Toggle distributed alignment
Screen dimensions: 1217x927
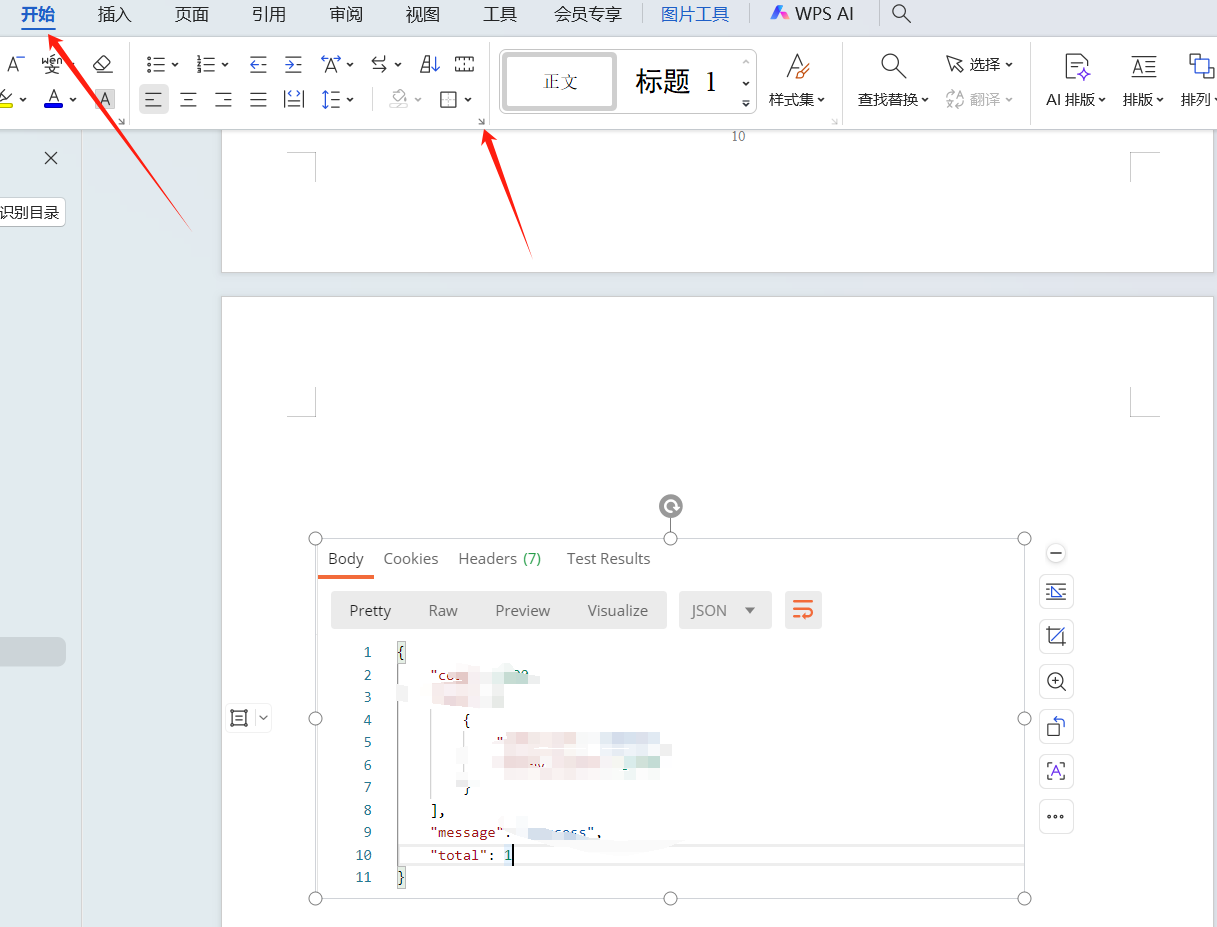click(294, 99)
